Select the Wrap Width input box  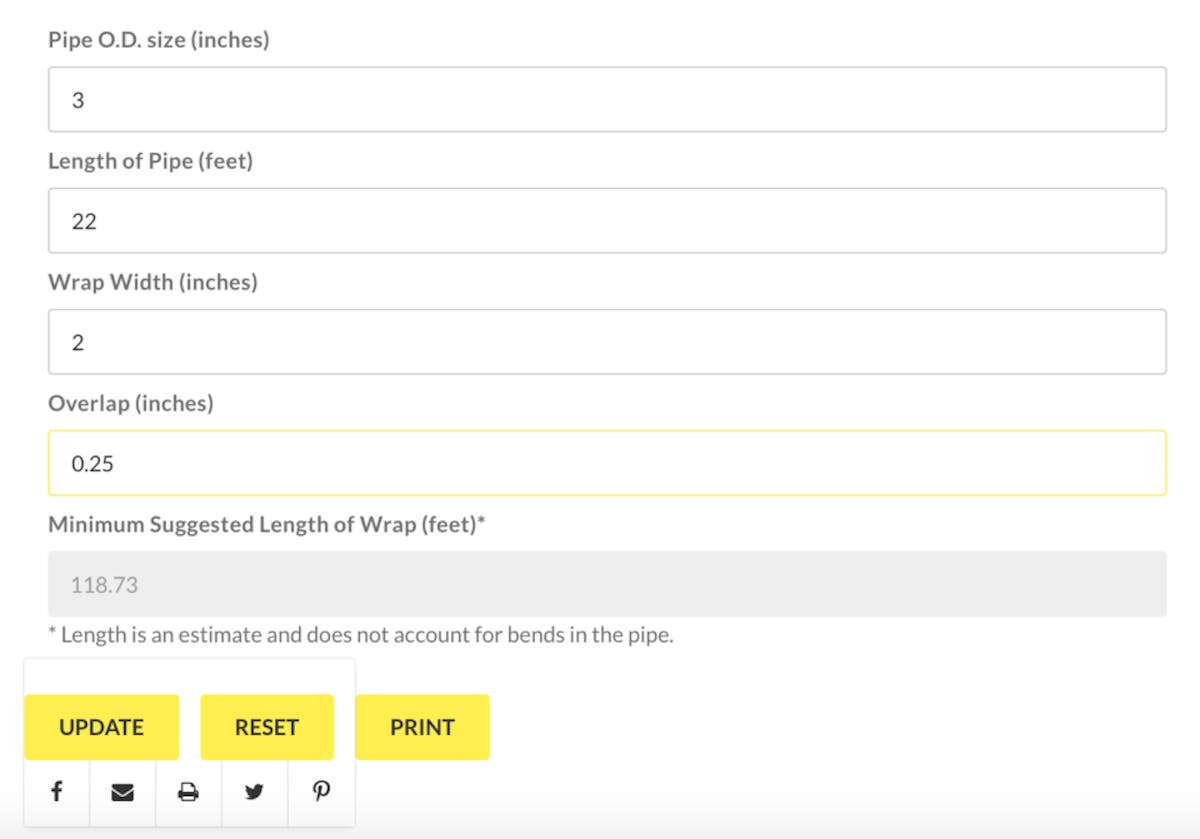coord(607,342)
